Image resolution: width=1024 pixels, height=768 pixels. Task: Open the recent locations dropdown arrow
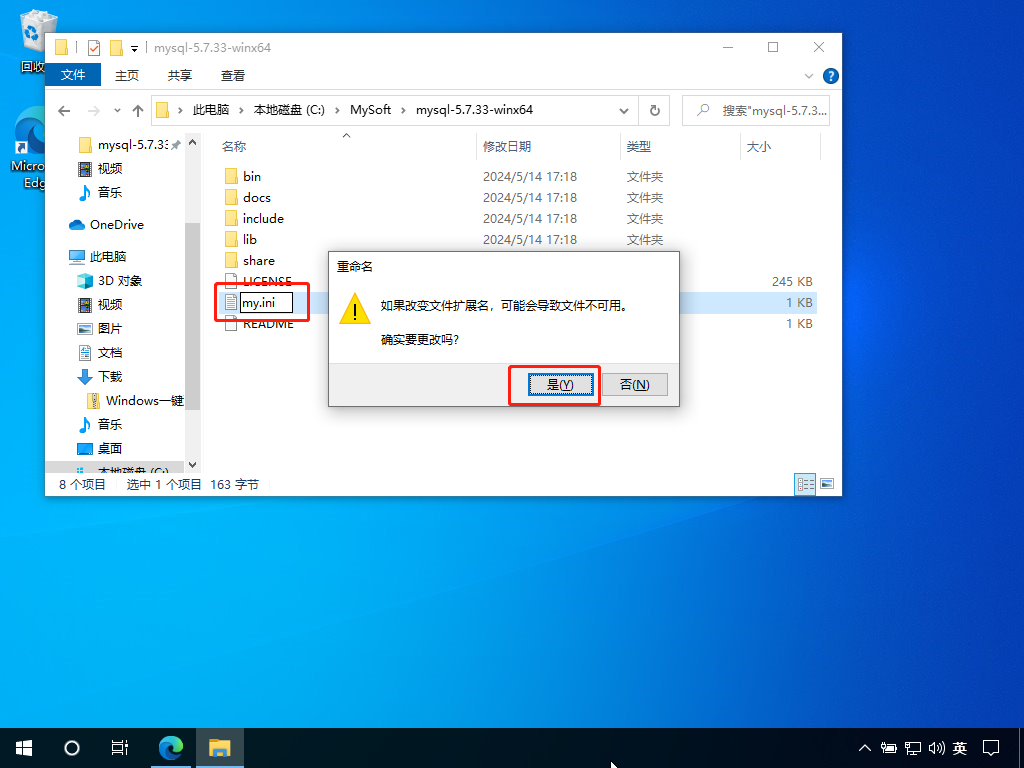coord(117,110)
